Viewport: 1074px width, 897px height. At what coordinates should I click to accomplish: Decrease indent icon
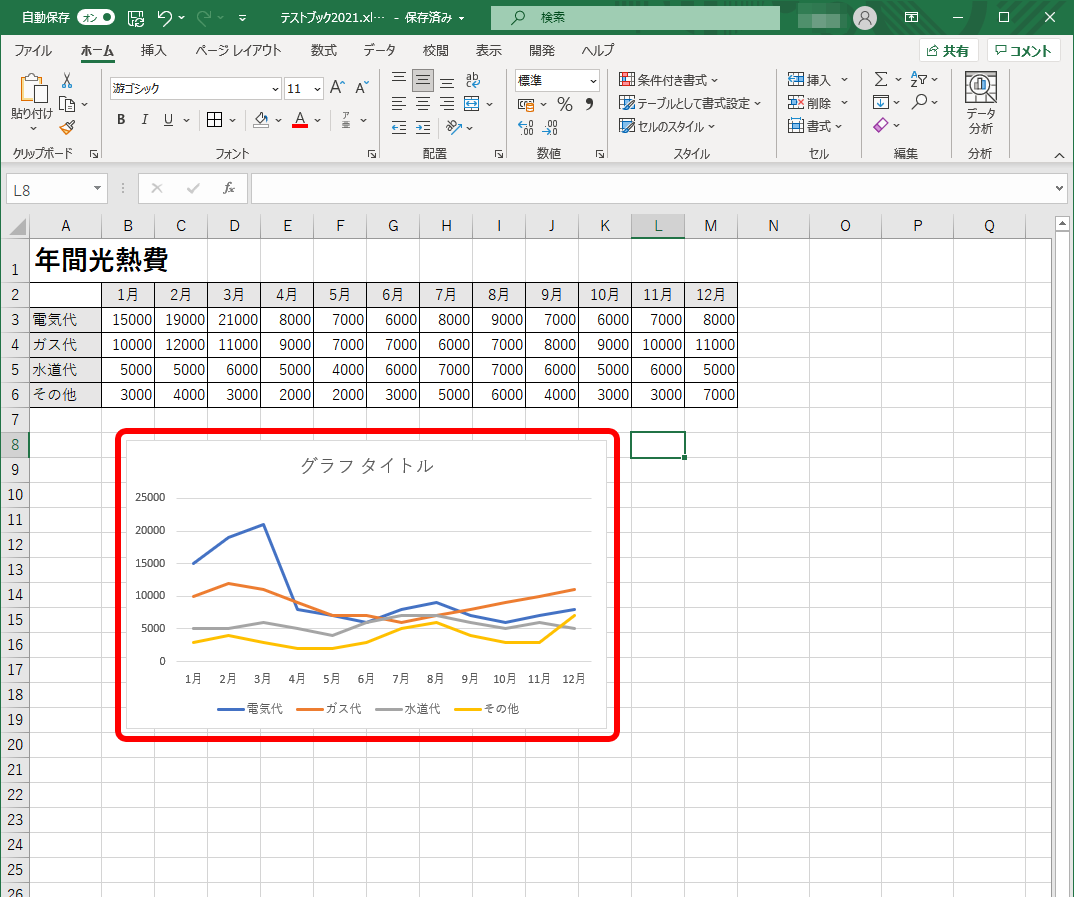(399, 127)
